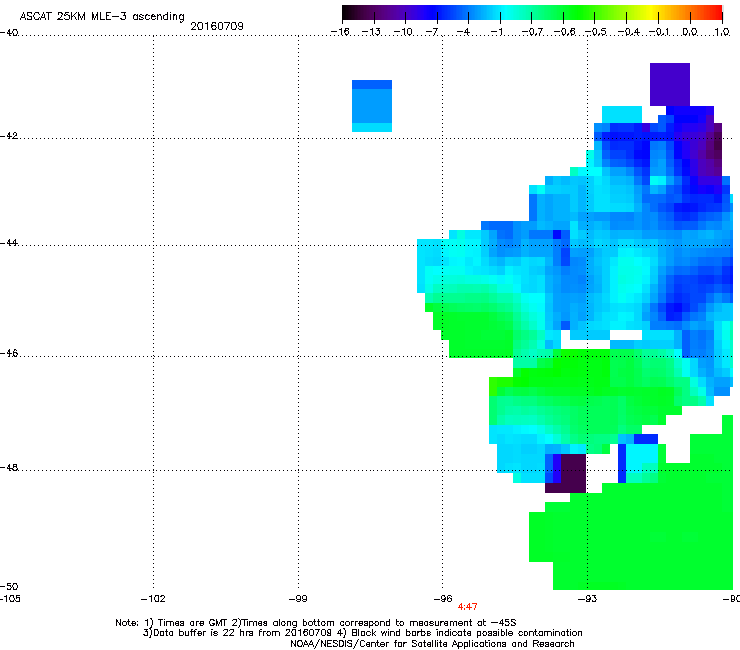Click the "ASCAT 25KM MLE-3 ascending" title
This screenshot has width=740, height=650.
click(102, 16)
